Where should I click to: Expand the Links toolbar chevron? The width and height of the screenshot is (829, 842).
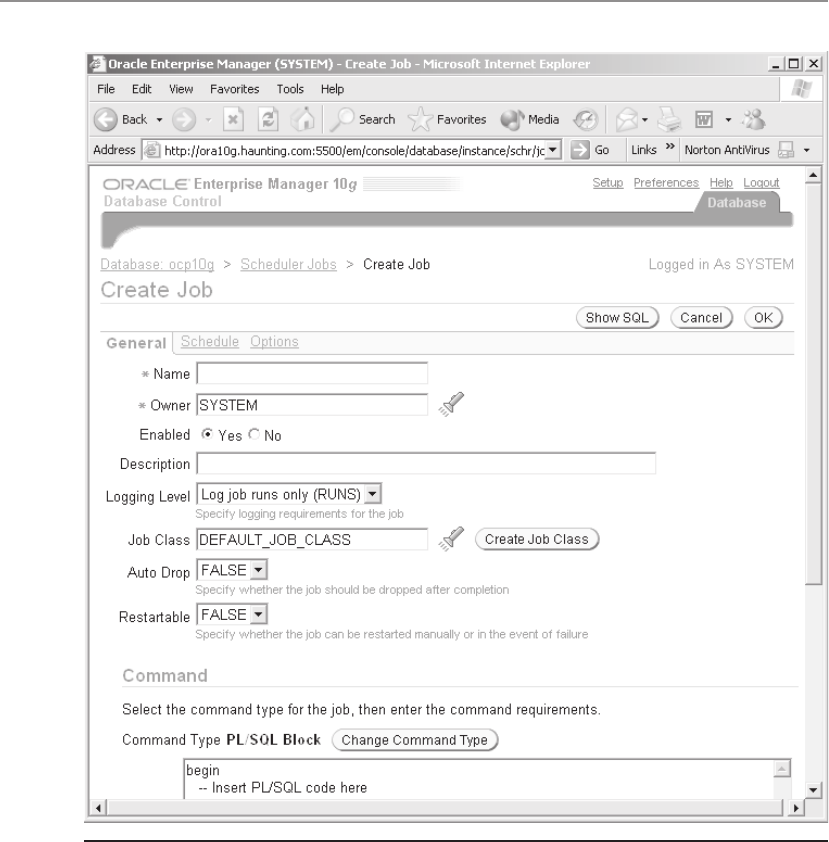click(x=670, y=147)
